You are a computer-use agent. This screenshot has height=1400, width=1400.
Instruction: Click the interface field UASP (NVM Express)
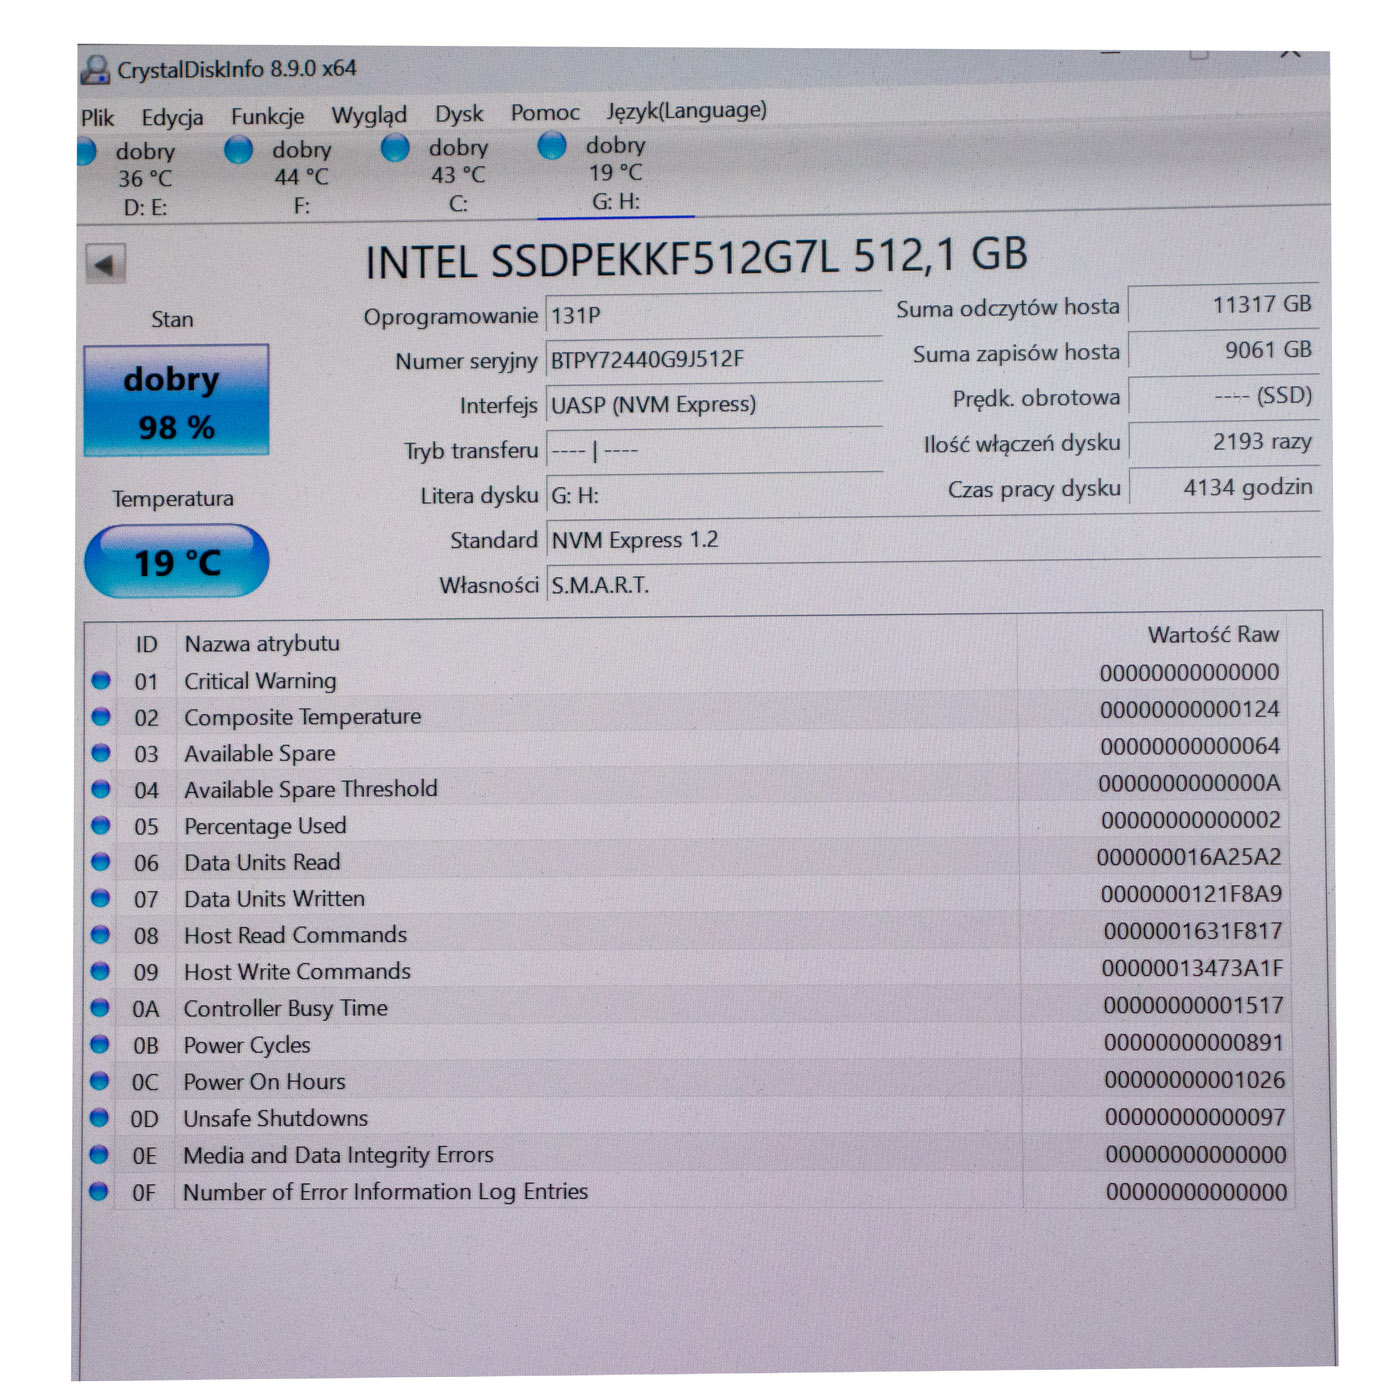click(x=714, y=404)
